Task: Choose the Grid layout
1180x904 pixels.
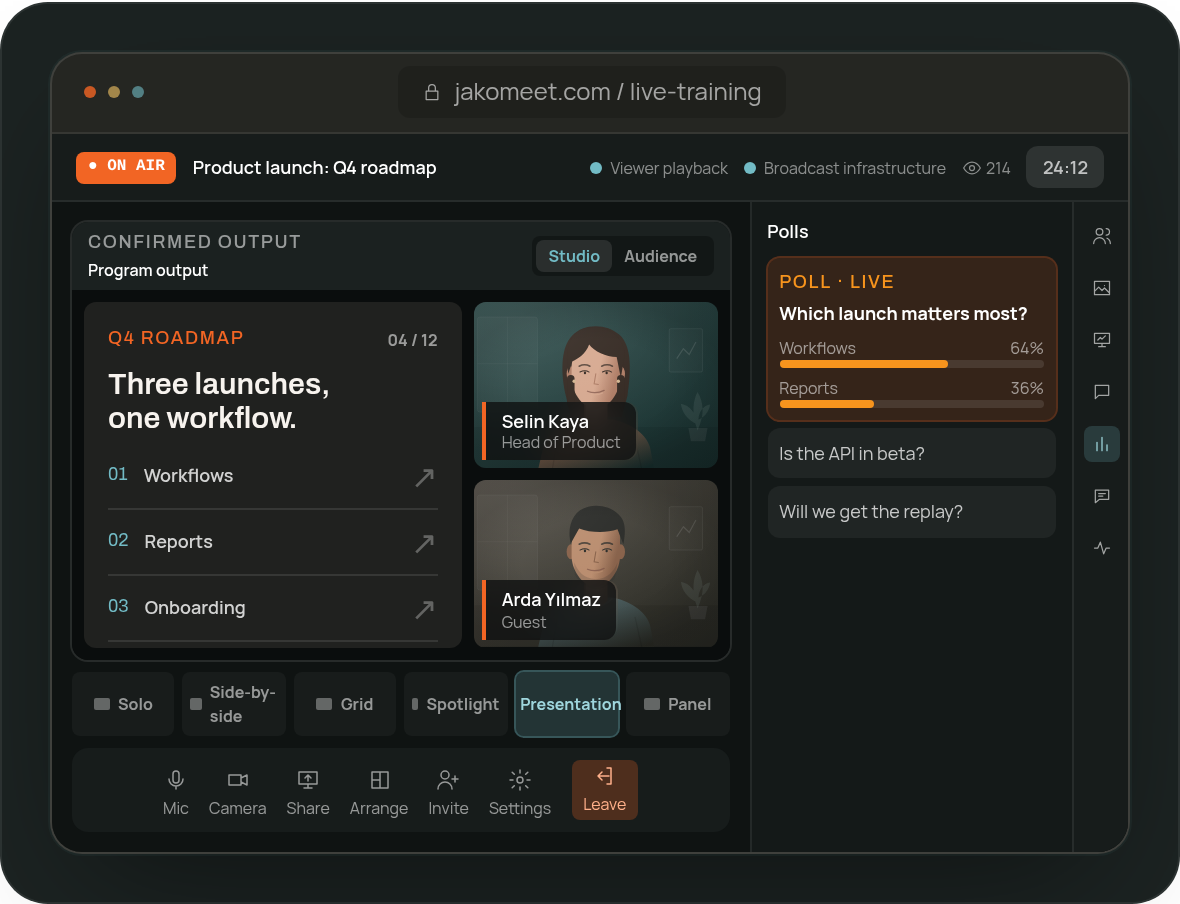Action: pos(345,704)
